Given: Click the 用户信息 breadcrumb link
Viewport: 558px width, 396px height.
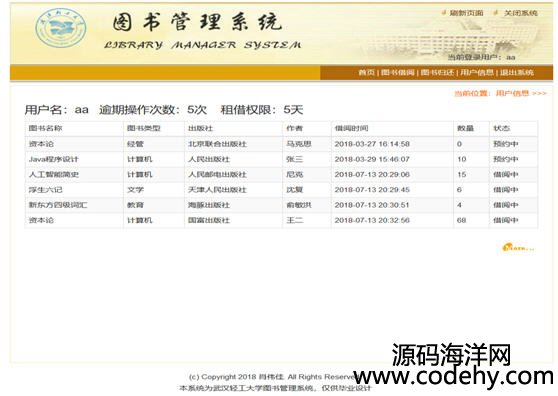Looking at the screenshot, I should 512,93.
